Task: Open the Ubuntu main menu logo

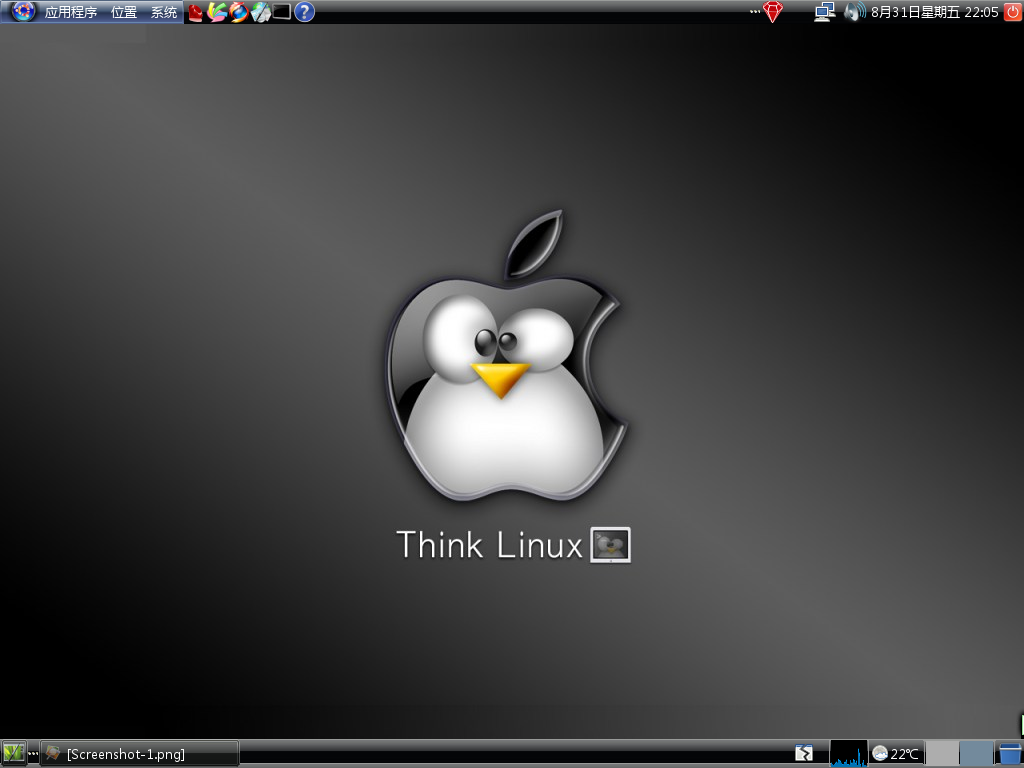Action: 23,11
